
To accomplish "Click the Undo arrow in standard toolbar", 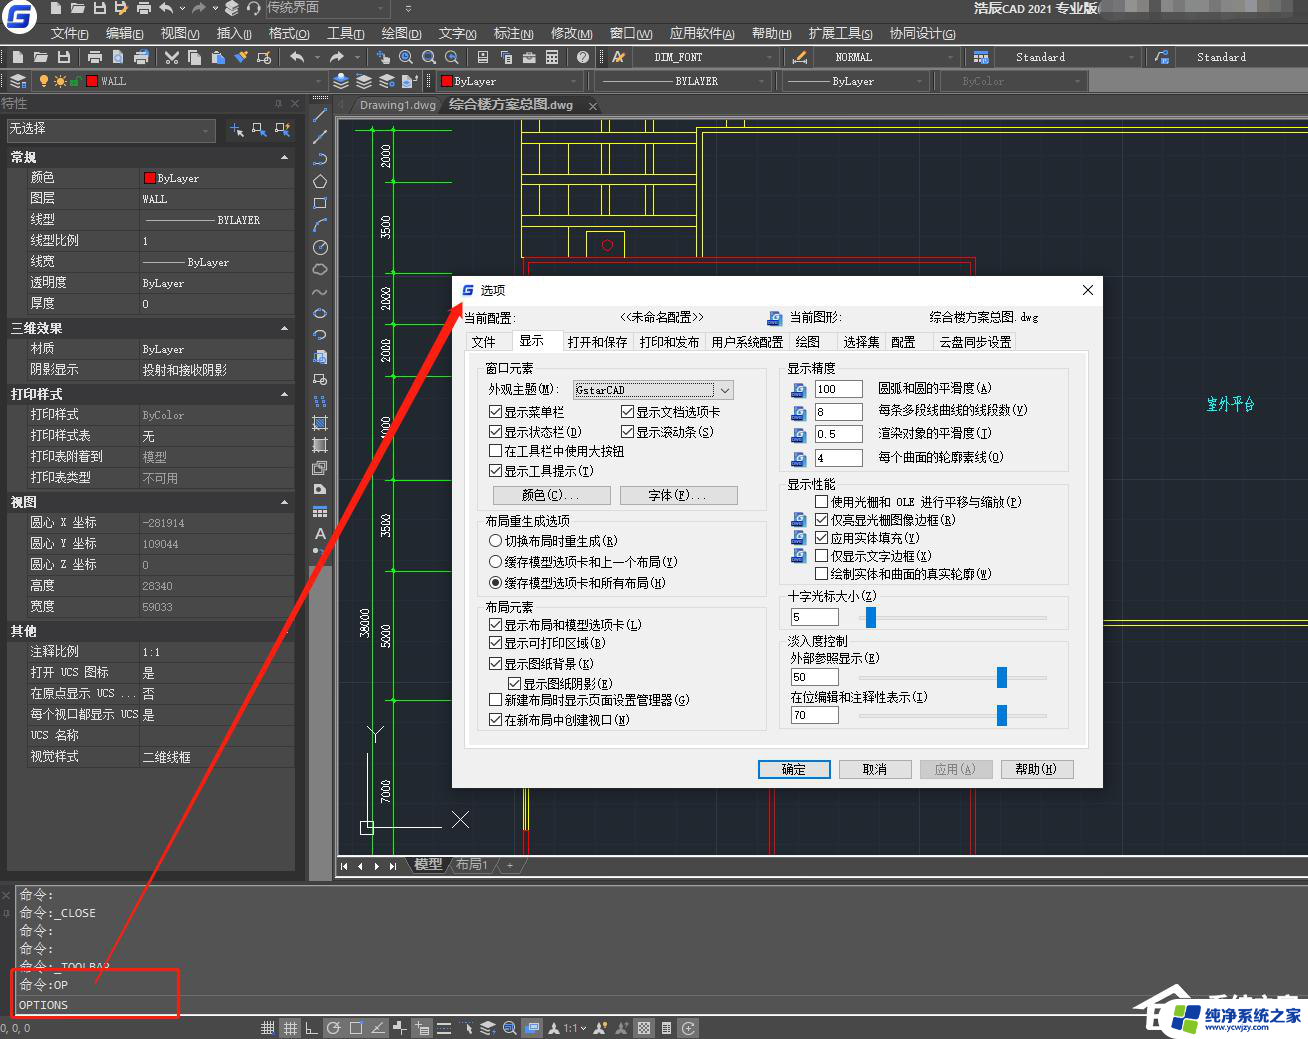I will click(x=297, y=57).
